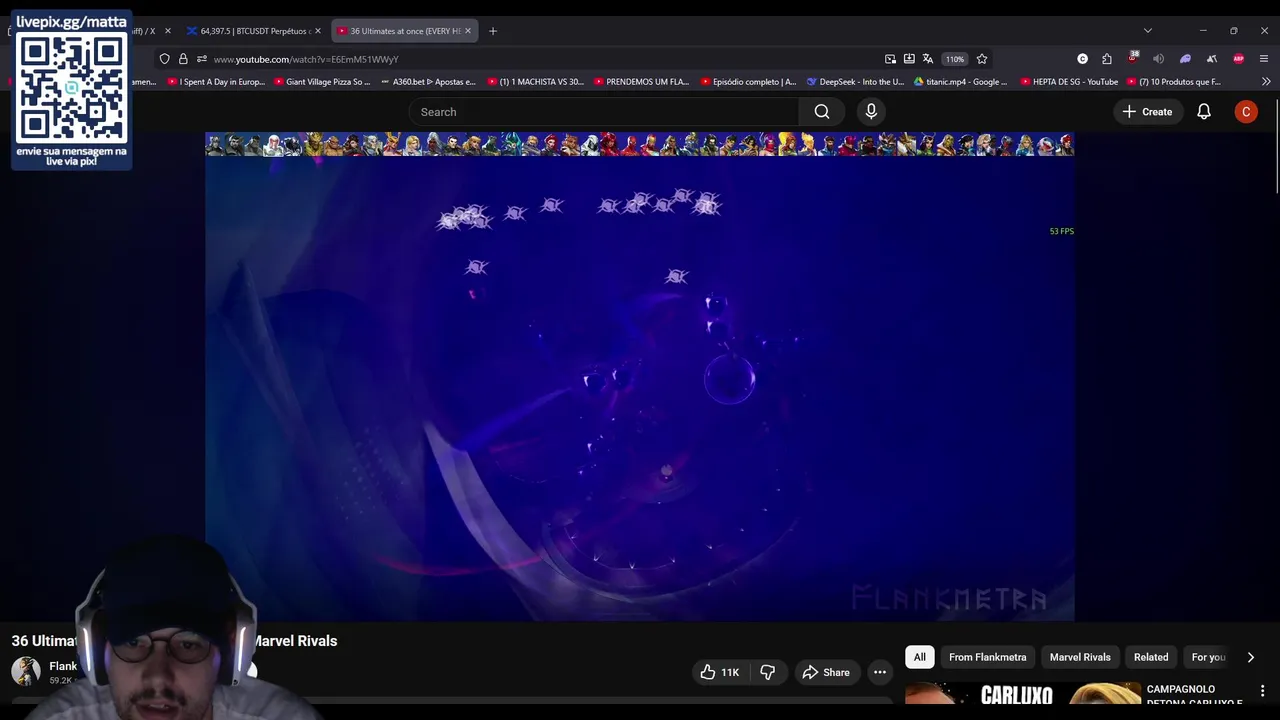Select the From Flankmetra chip

point(987,657)
